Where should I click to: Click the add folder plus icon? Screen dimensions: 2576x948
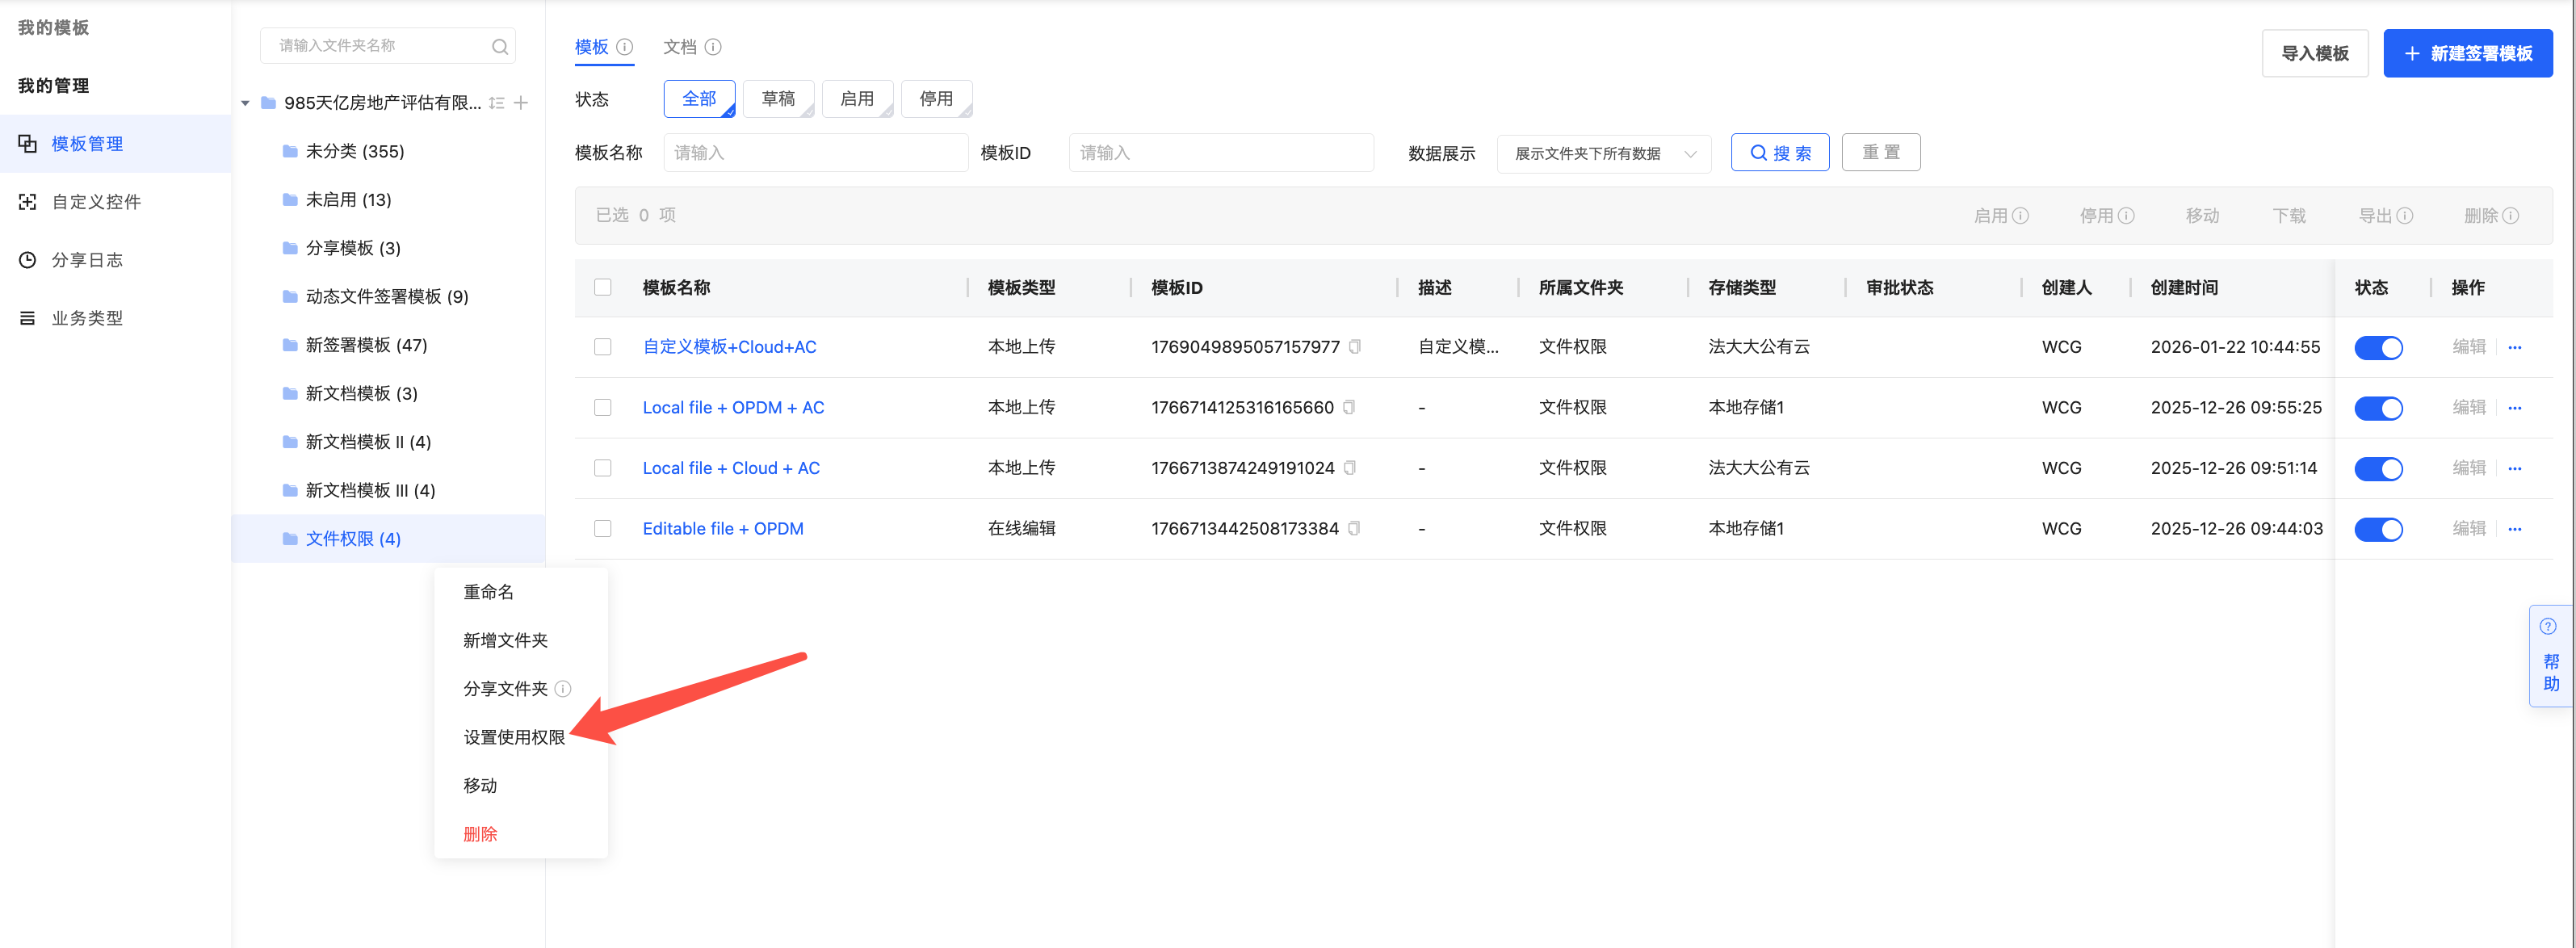tap(521, 103)
